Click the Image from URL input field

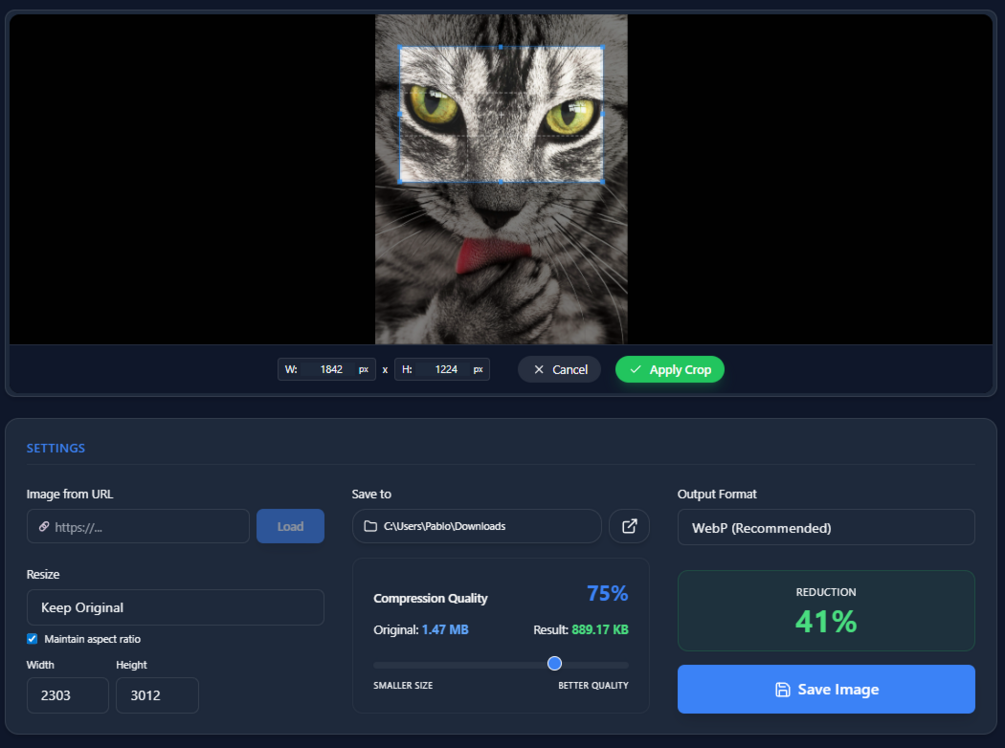(x=138, y=526)
